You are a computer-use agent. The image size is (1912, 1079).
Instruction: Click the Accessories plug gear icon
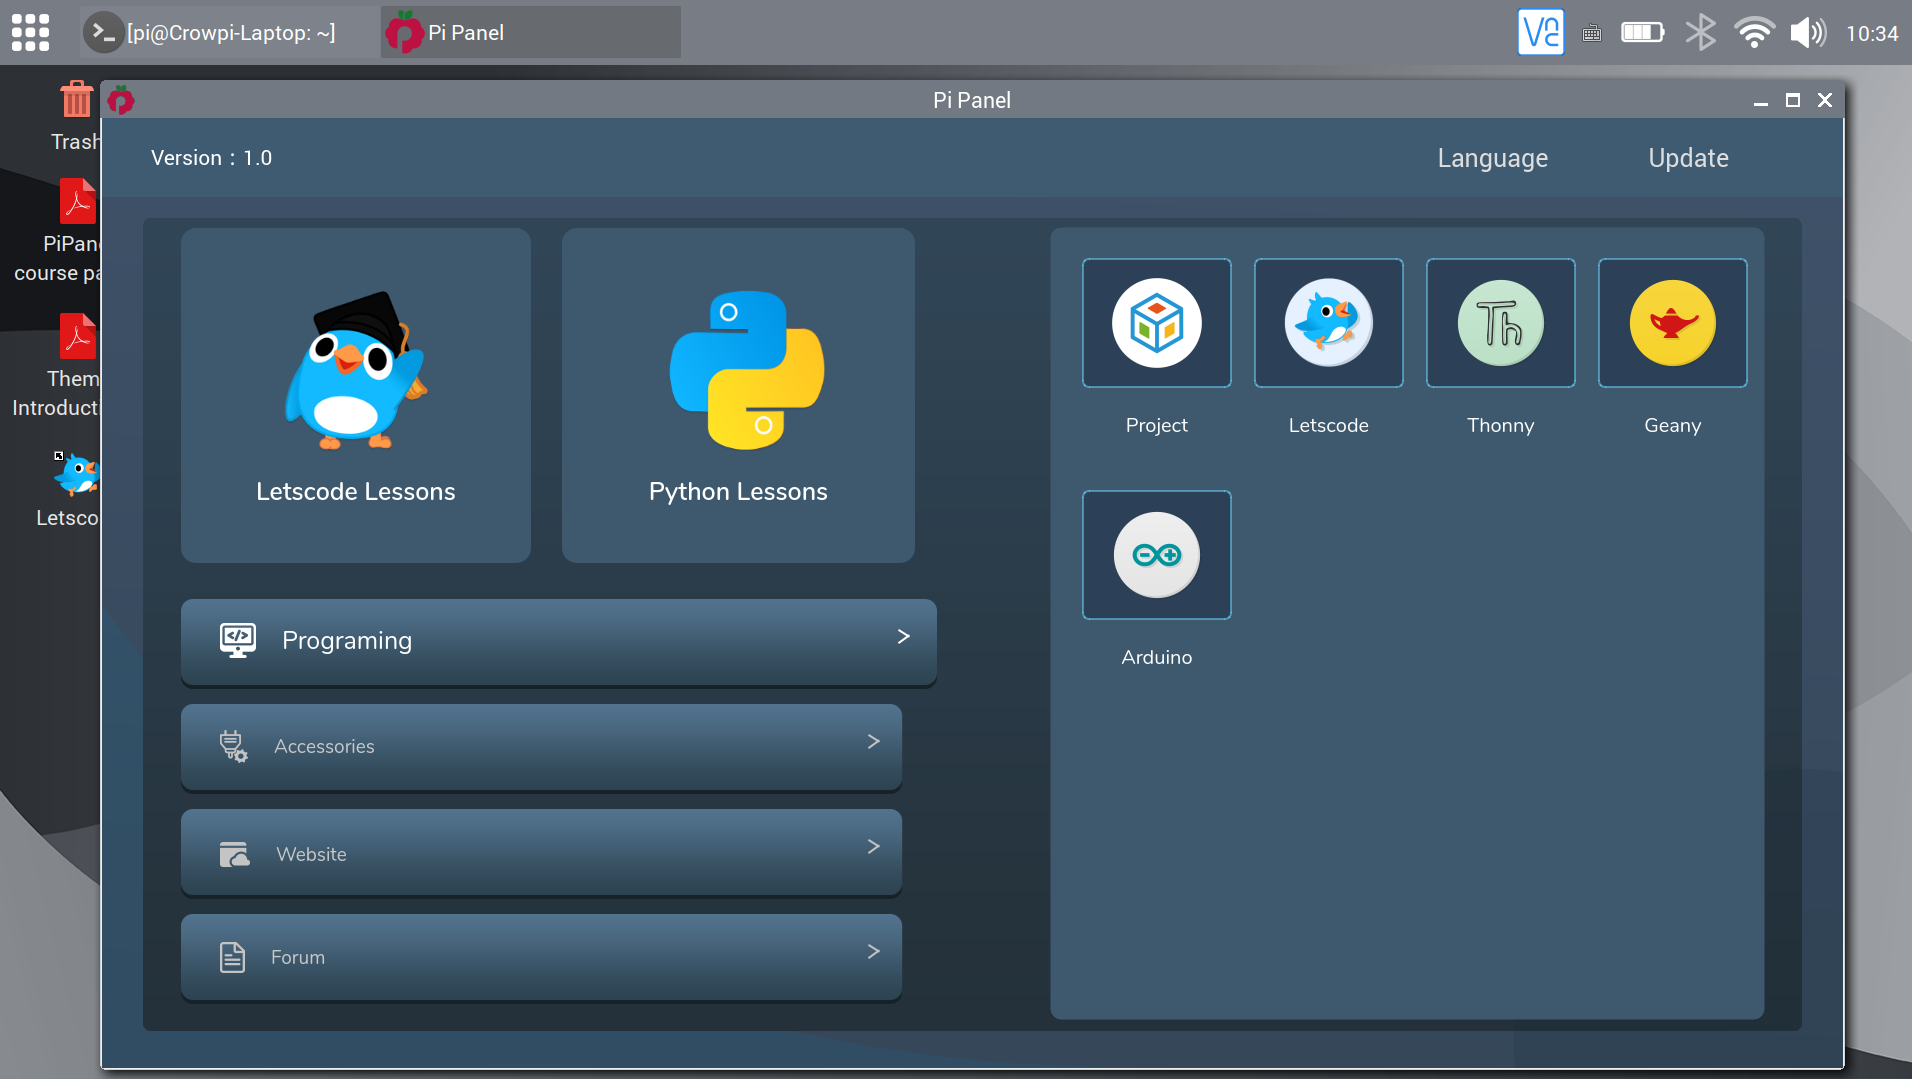[x=233, y=746]
